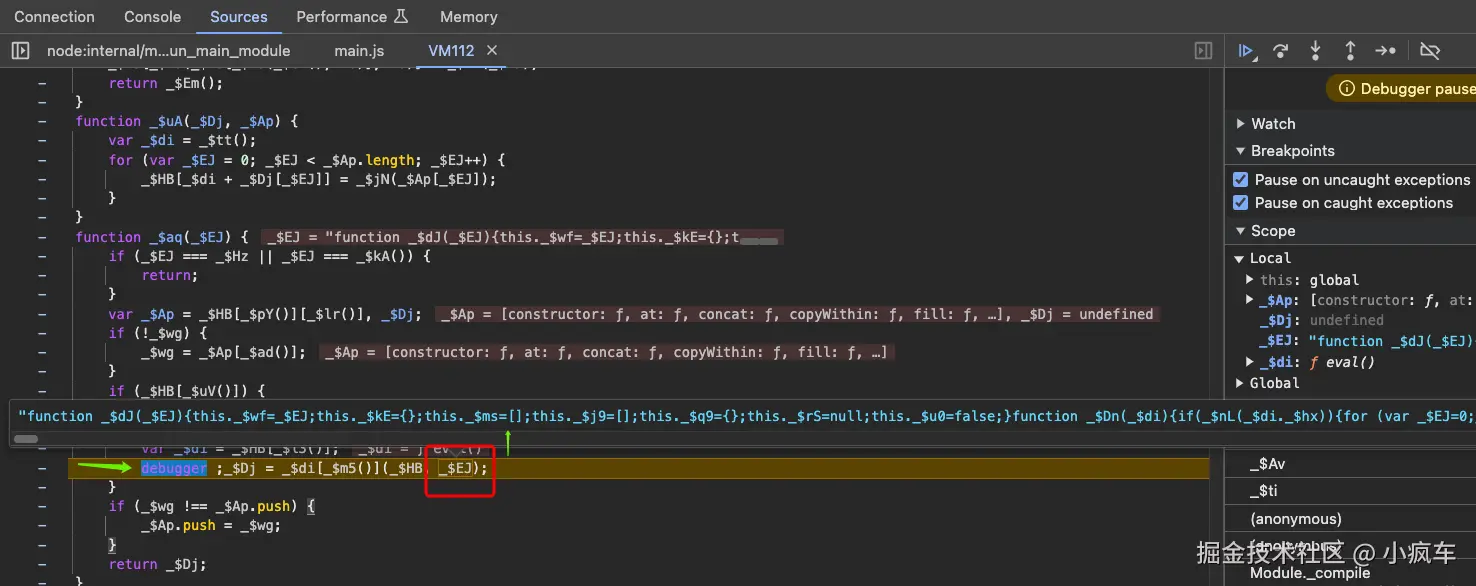This screenshot has width=1476, height=586.
Task: Click '_$Ap.push = _$wg;' code line
Action: 211,525
